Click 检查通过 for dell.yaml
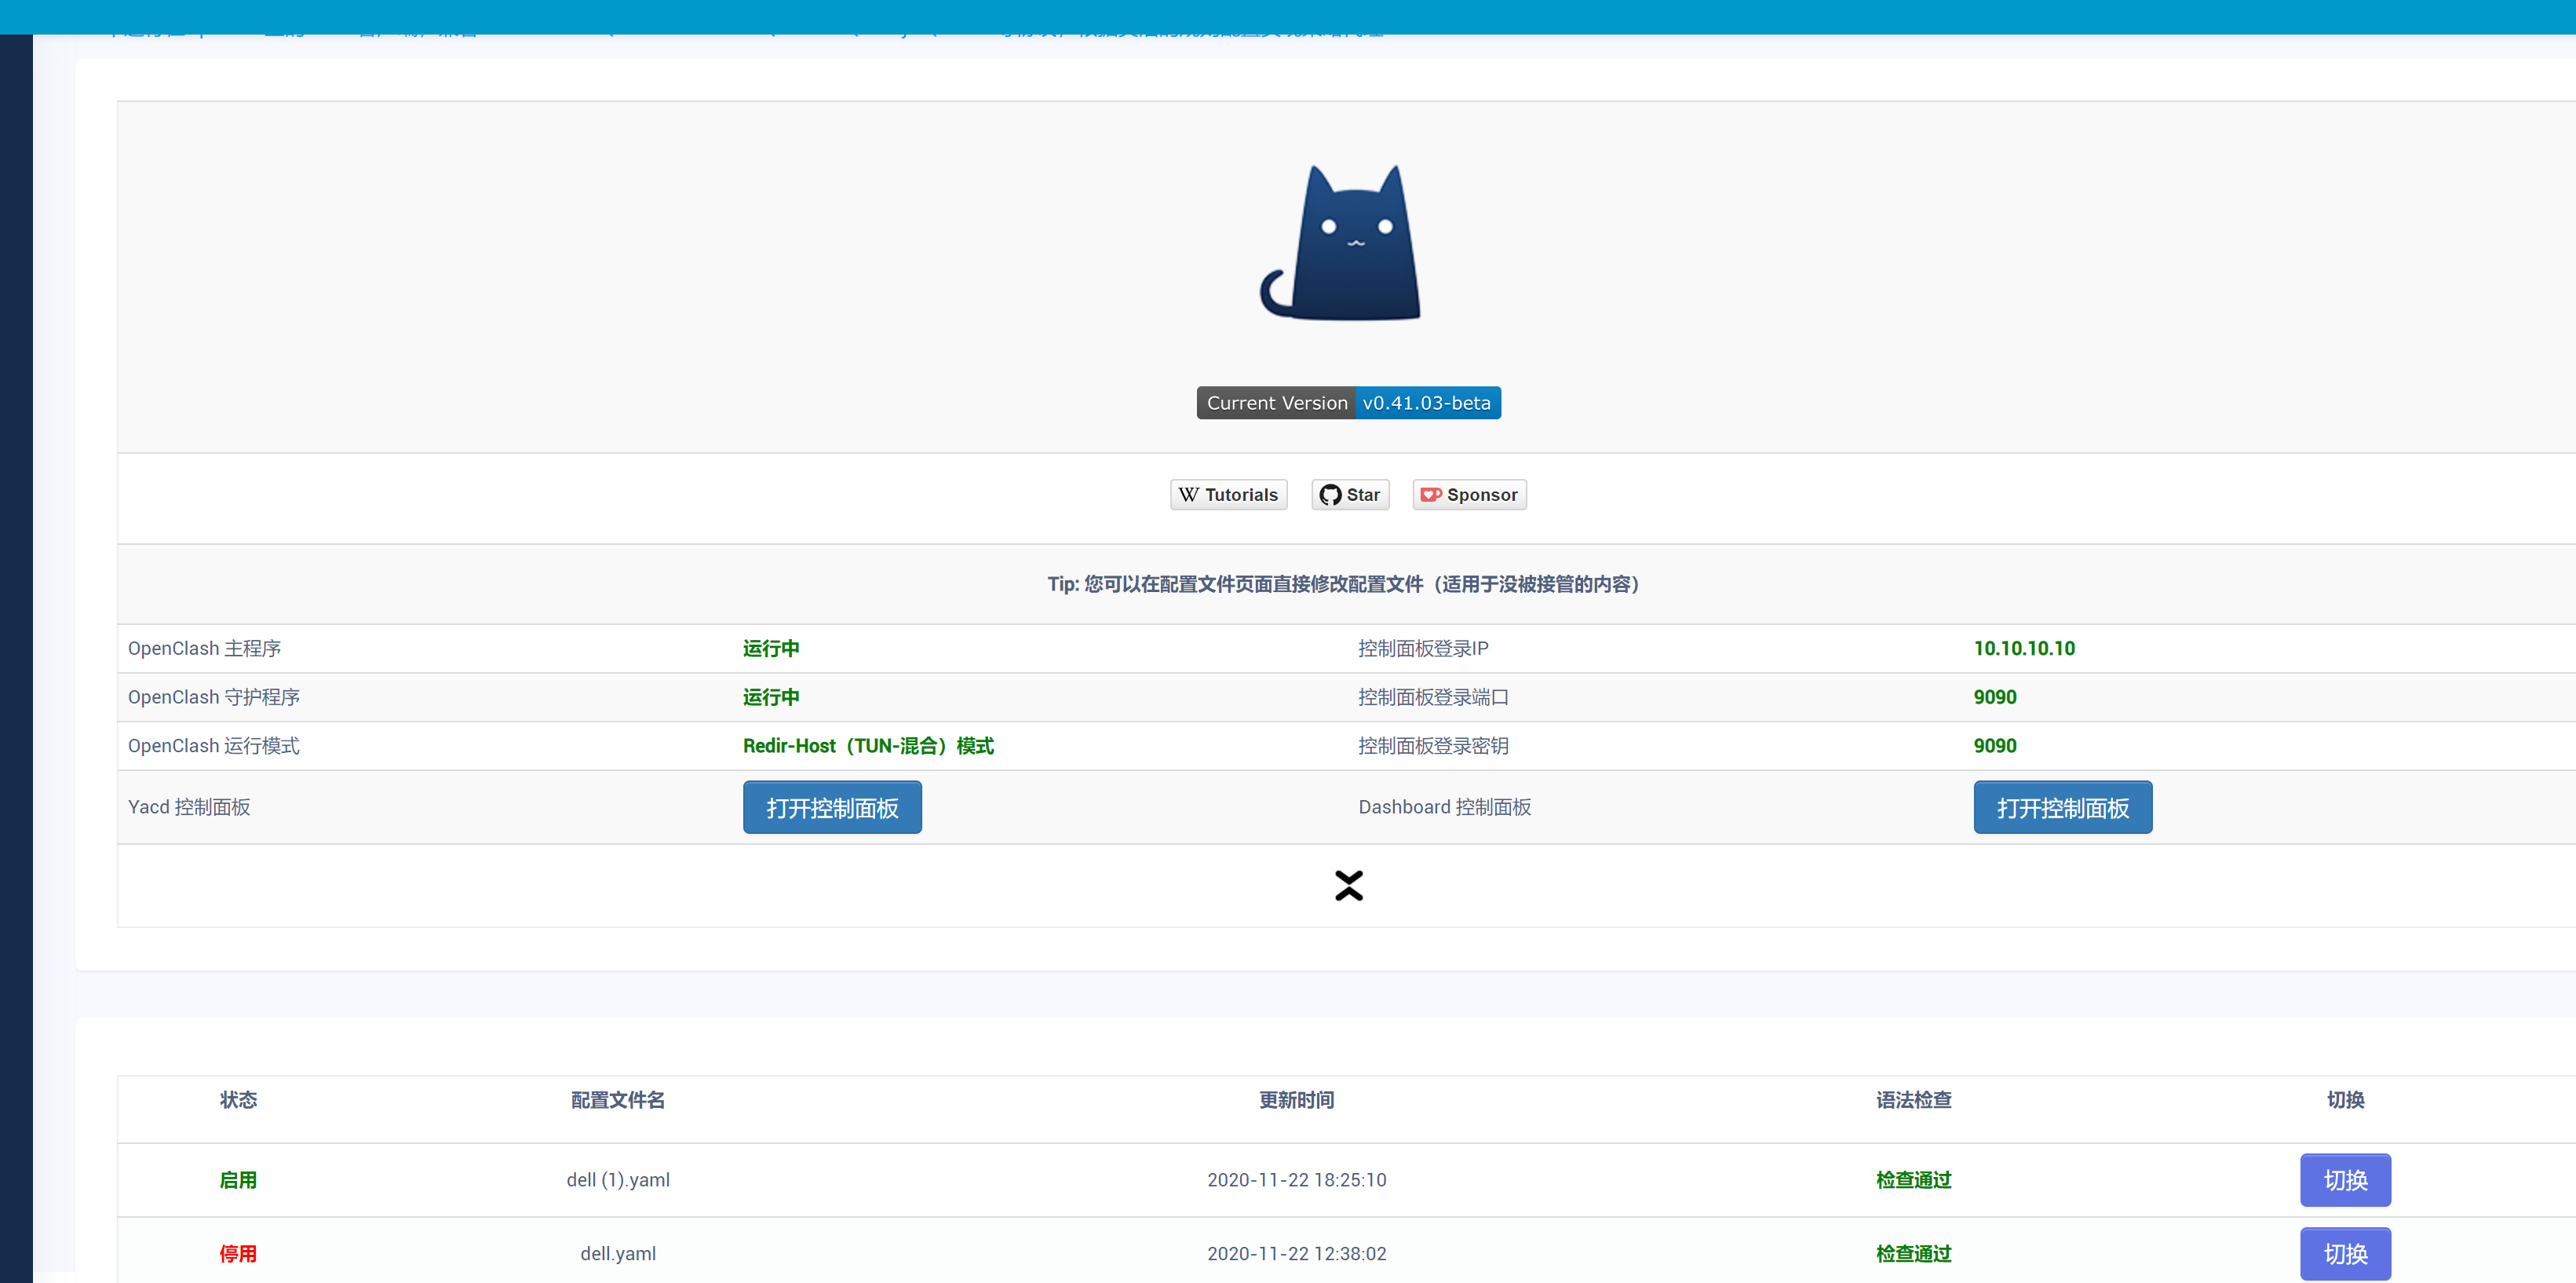2576x1283 pixels. pos(1913,1254)
